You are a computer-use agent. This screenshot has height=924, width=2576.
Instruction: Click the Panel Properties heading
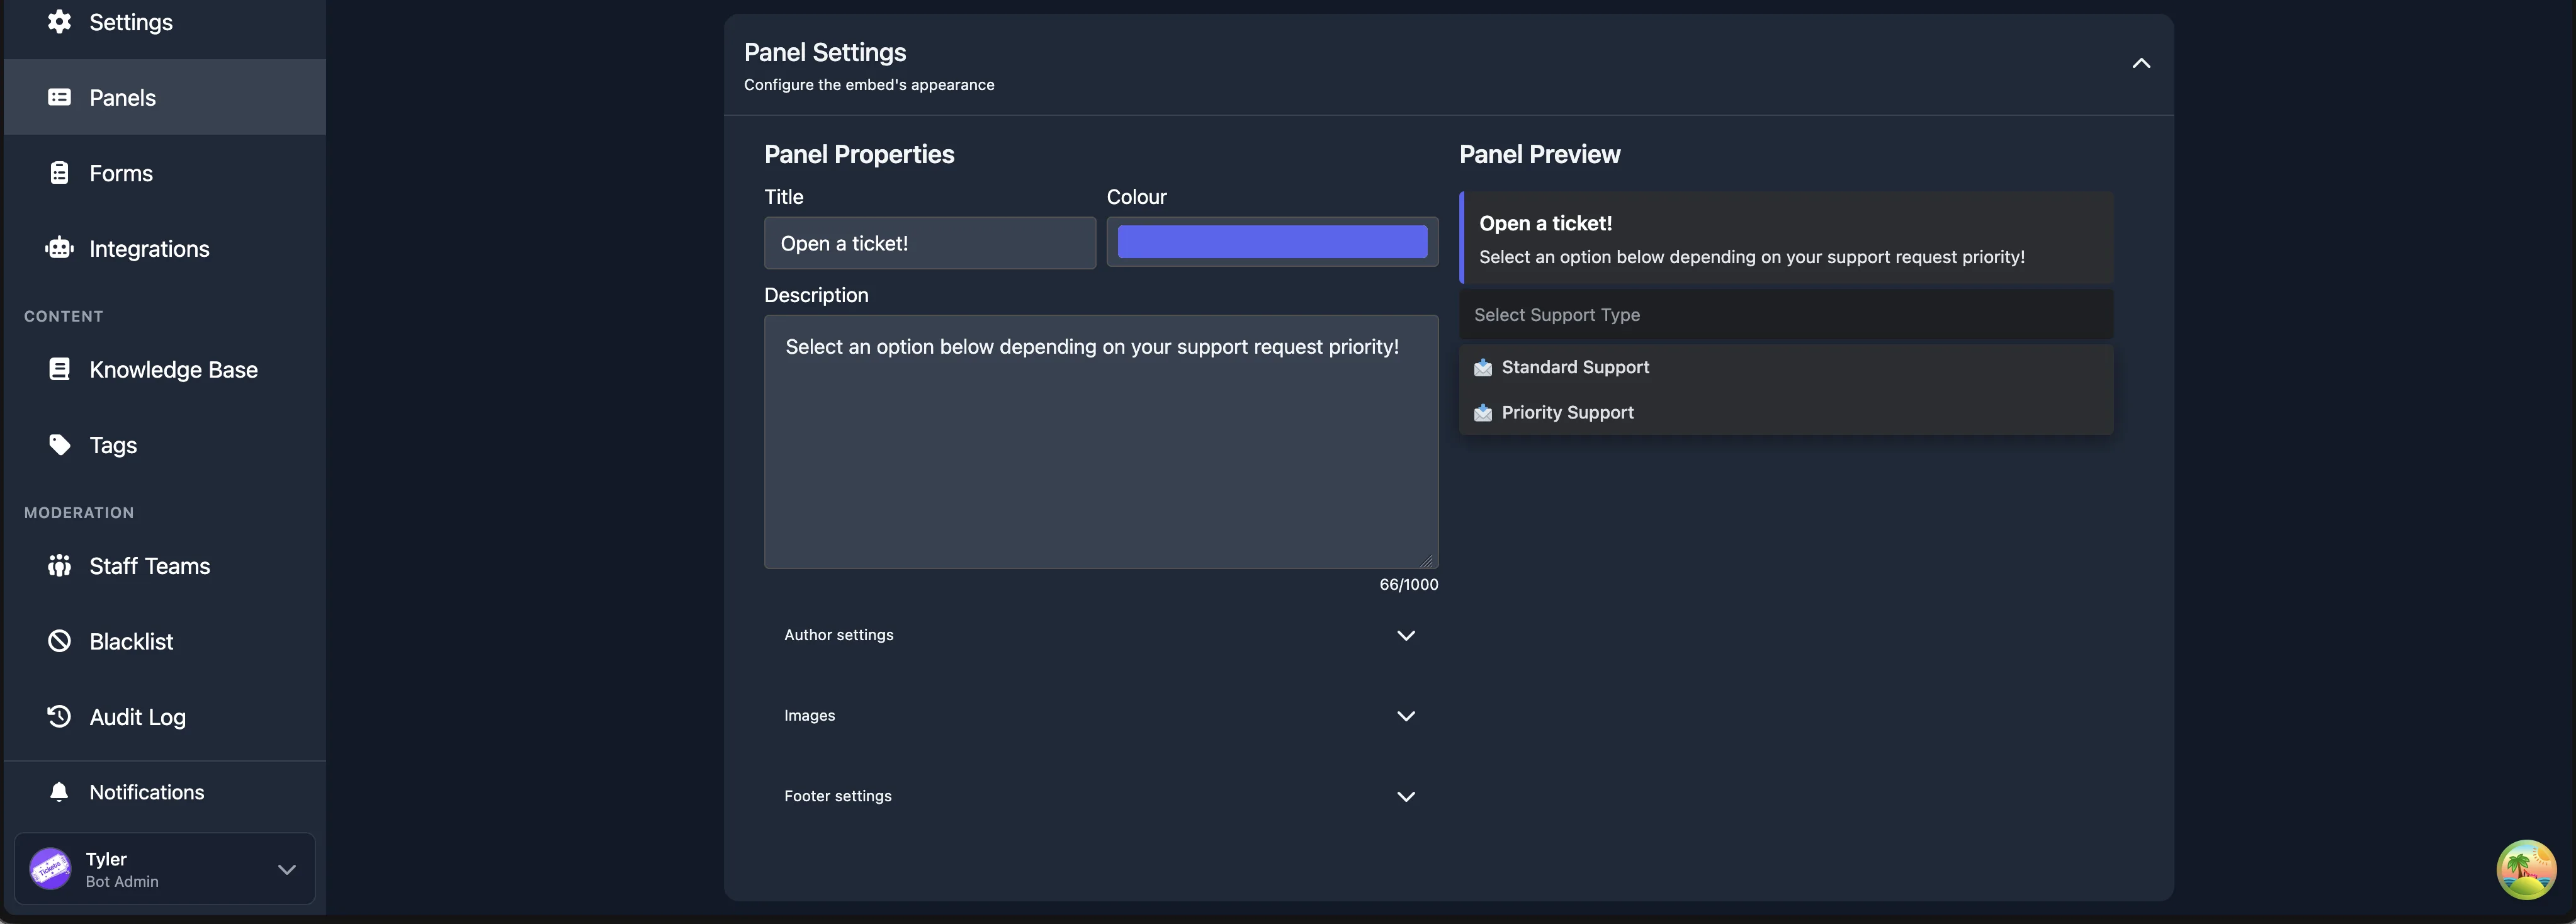point(859,154)
